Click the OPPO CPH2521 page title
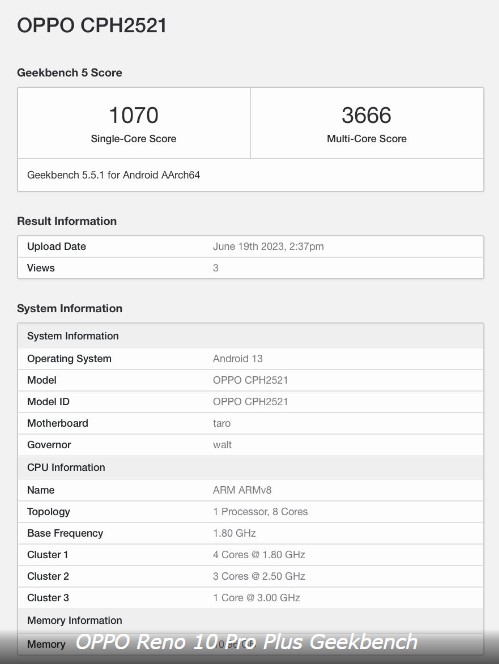The height and width of the screenshot is (664, 499). point(92,25)
